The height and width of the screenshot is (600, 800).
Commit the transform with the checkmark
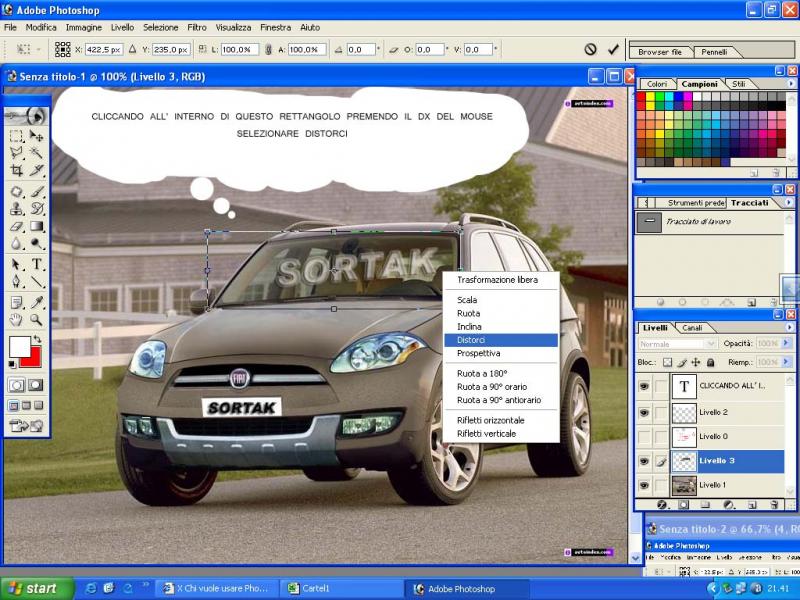tap(613, 49)
